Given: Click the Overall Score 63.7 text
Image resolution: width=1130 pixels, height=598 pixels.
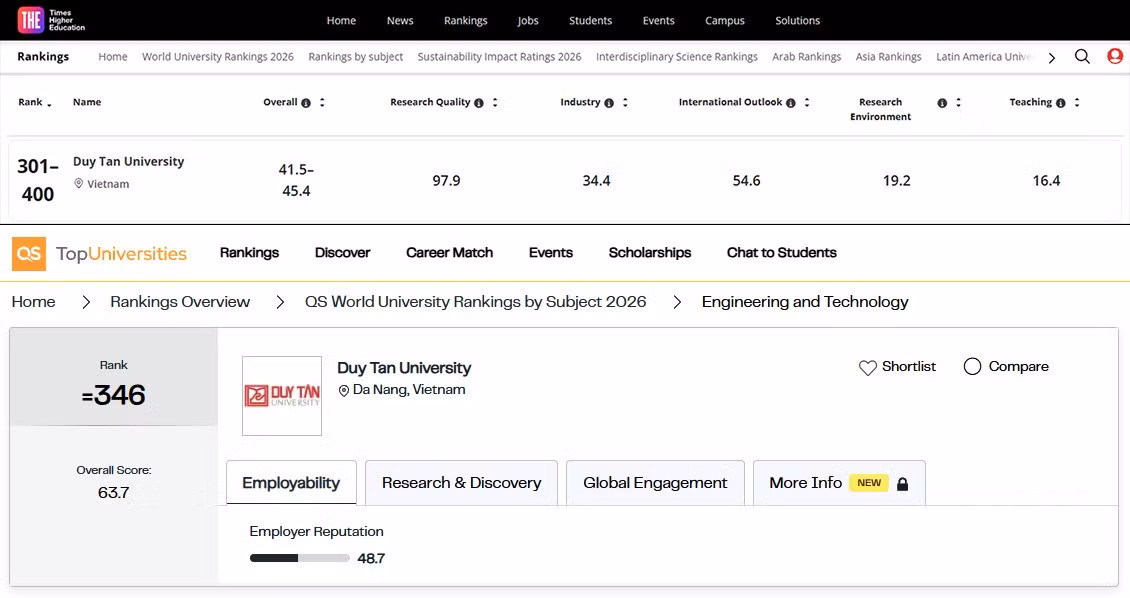Looking at the screenshot, I should coord(113,493).
